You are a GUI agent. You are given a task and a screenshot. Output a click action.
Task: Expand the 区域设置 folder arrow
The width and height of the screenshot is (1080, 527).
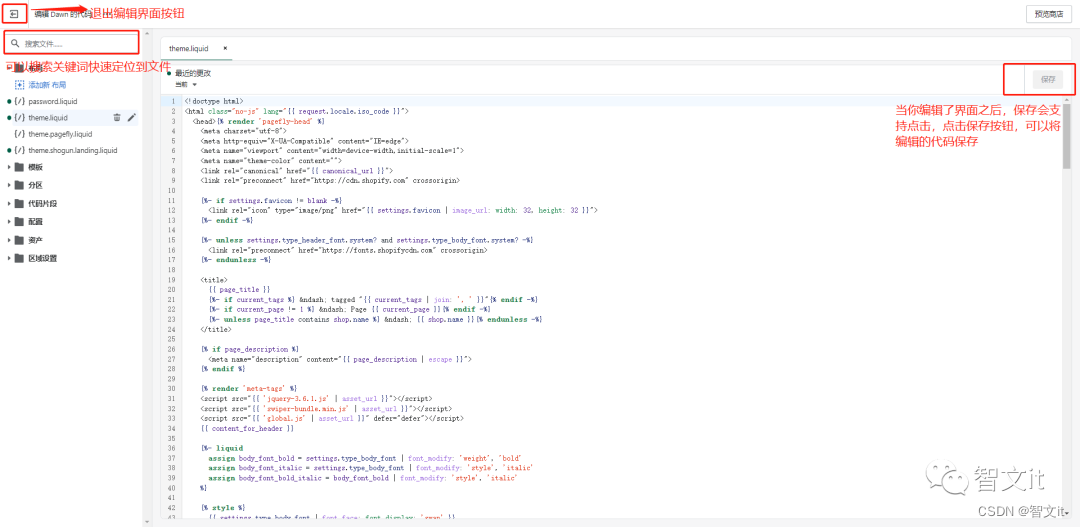pos(9,258)
